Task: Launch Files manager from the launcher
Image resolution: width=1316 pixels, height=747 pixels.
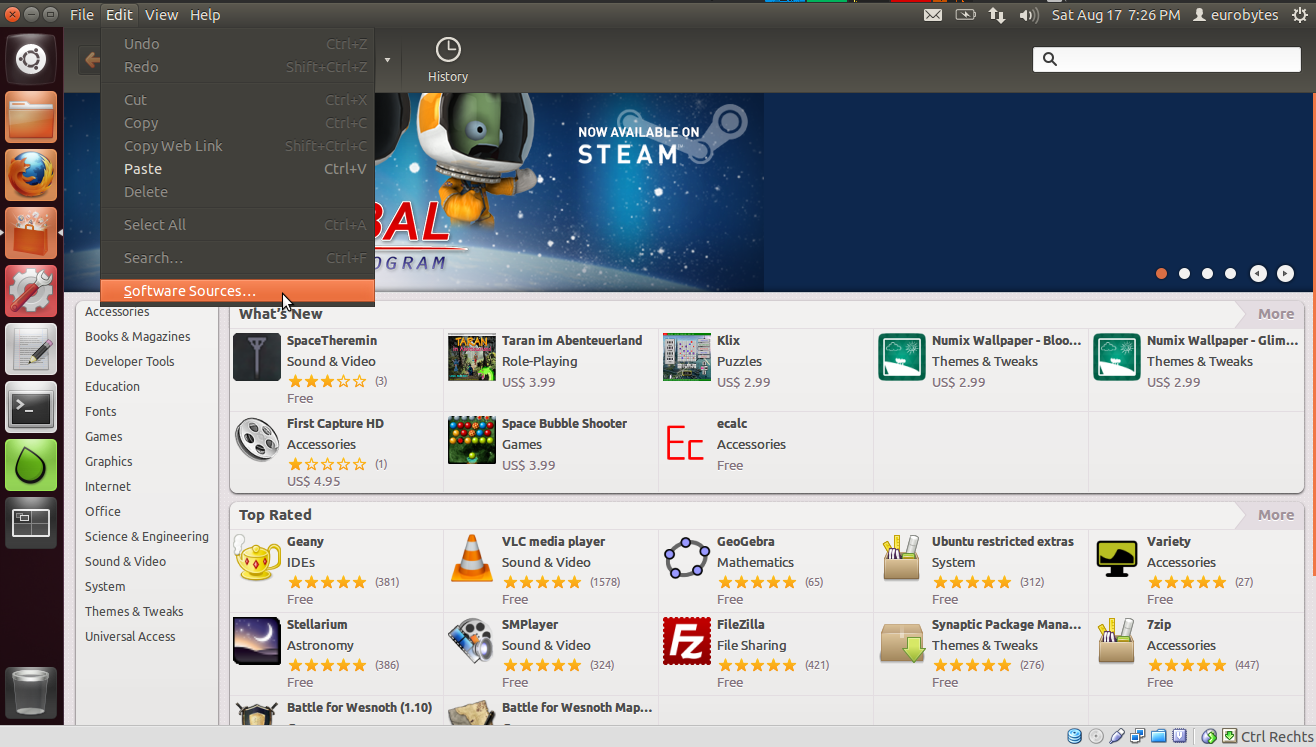Action: point(31,118)
